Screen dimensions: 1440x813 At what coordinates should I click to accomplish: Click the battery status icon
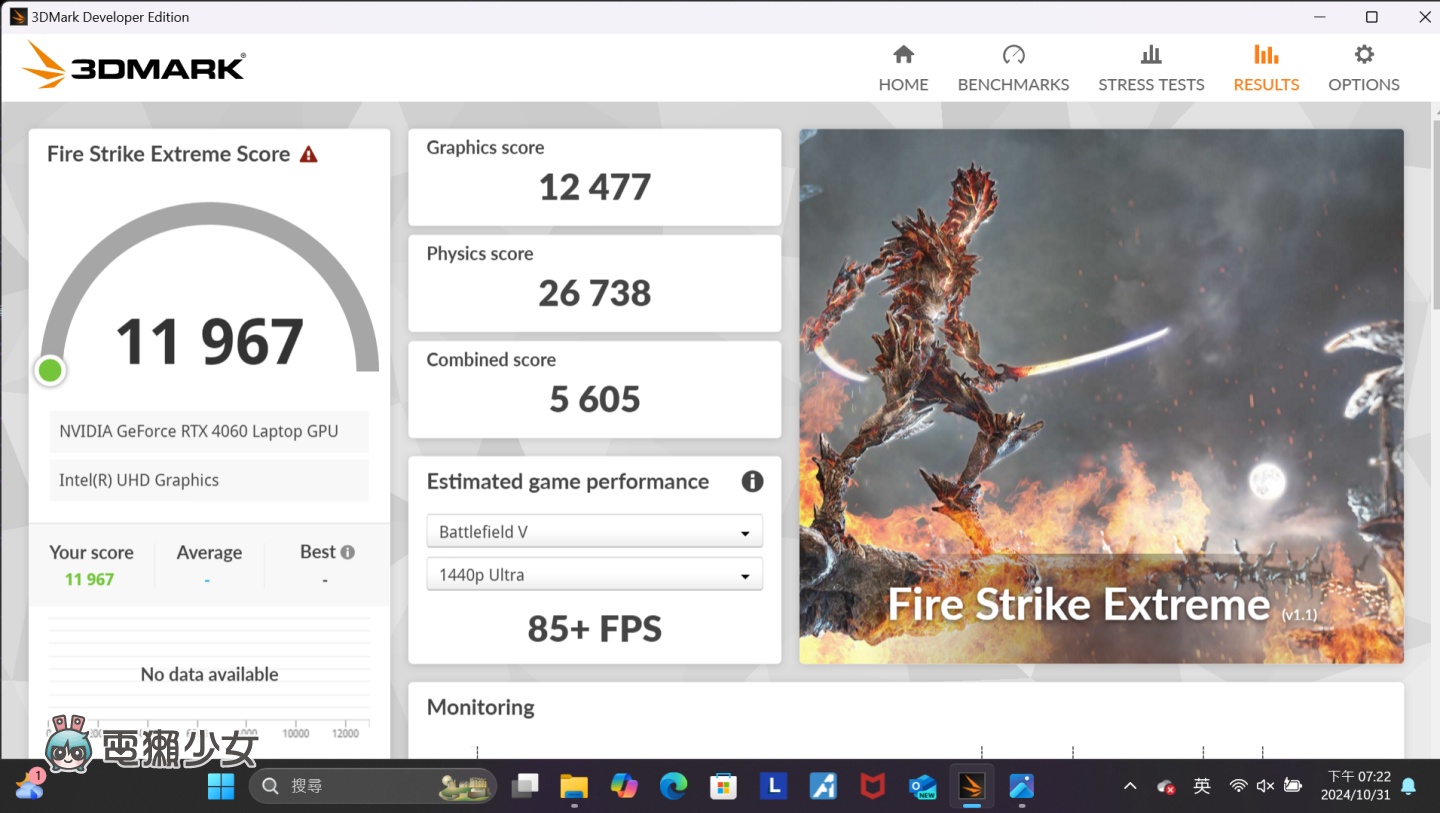pos(1293,786)
